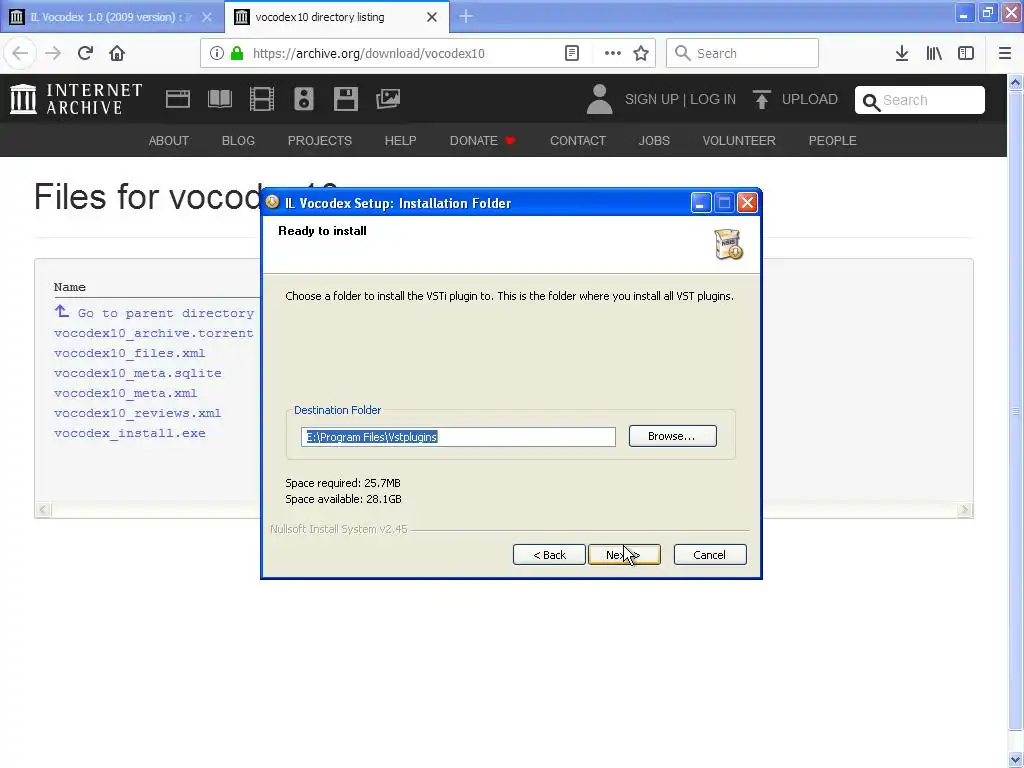Image resolution: width=1024 pixels, height=768 pixels.
Task: Open the ABOUT menu item
Action: pyautogui.click(x=168, y=140)
